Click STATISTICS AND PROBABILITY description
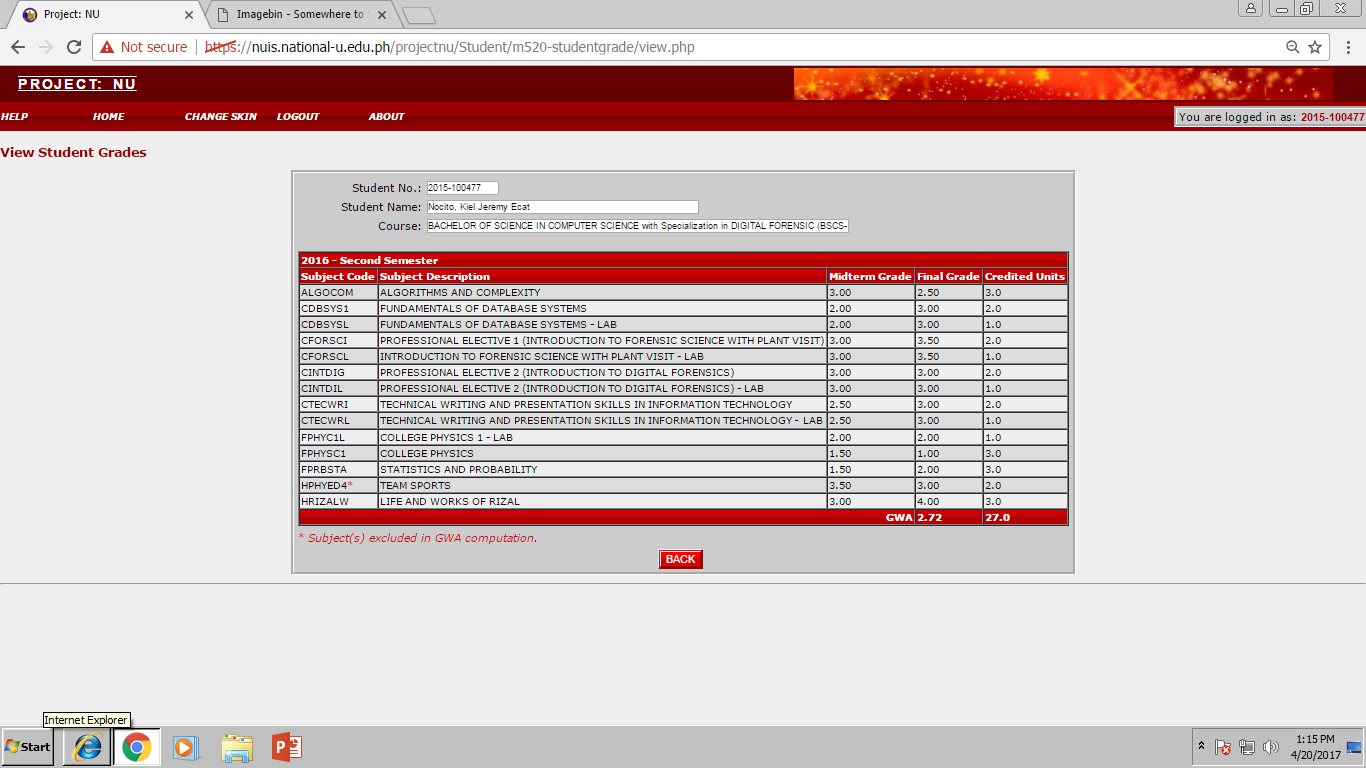This screenshot has height=768, width=1366. [x=459, y=469]
